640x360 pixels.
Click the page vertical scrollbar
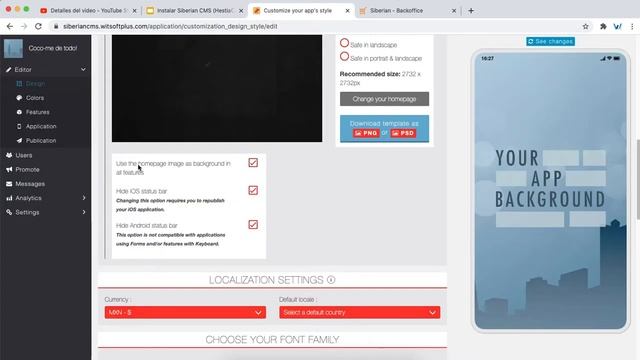[638, 180]
